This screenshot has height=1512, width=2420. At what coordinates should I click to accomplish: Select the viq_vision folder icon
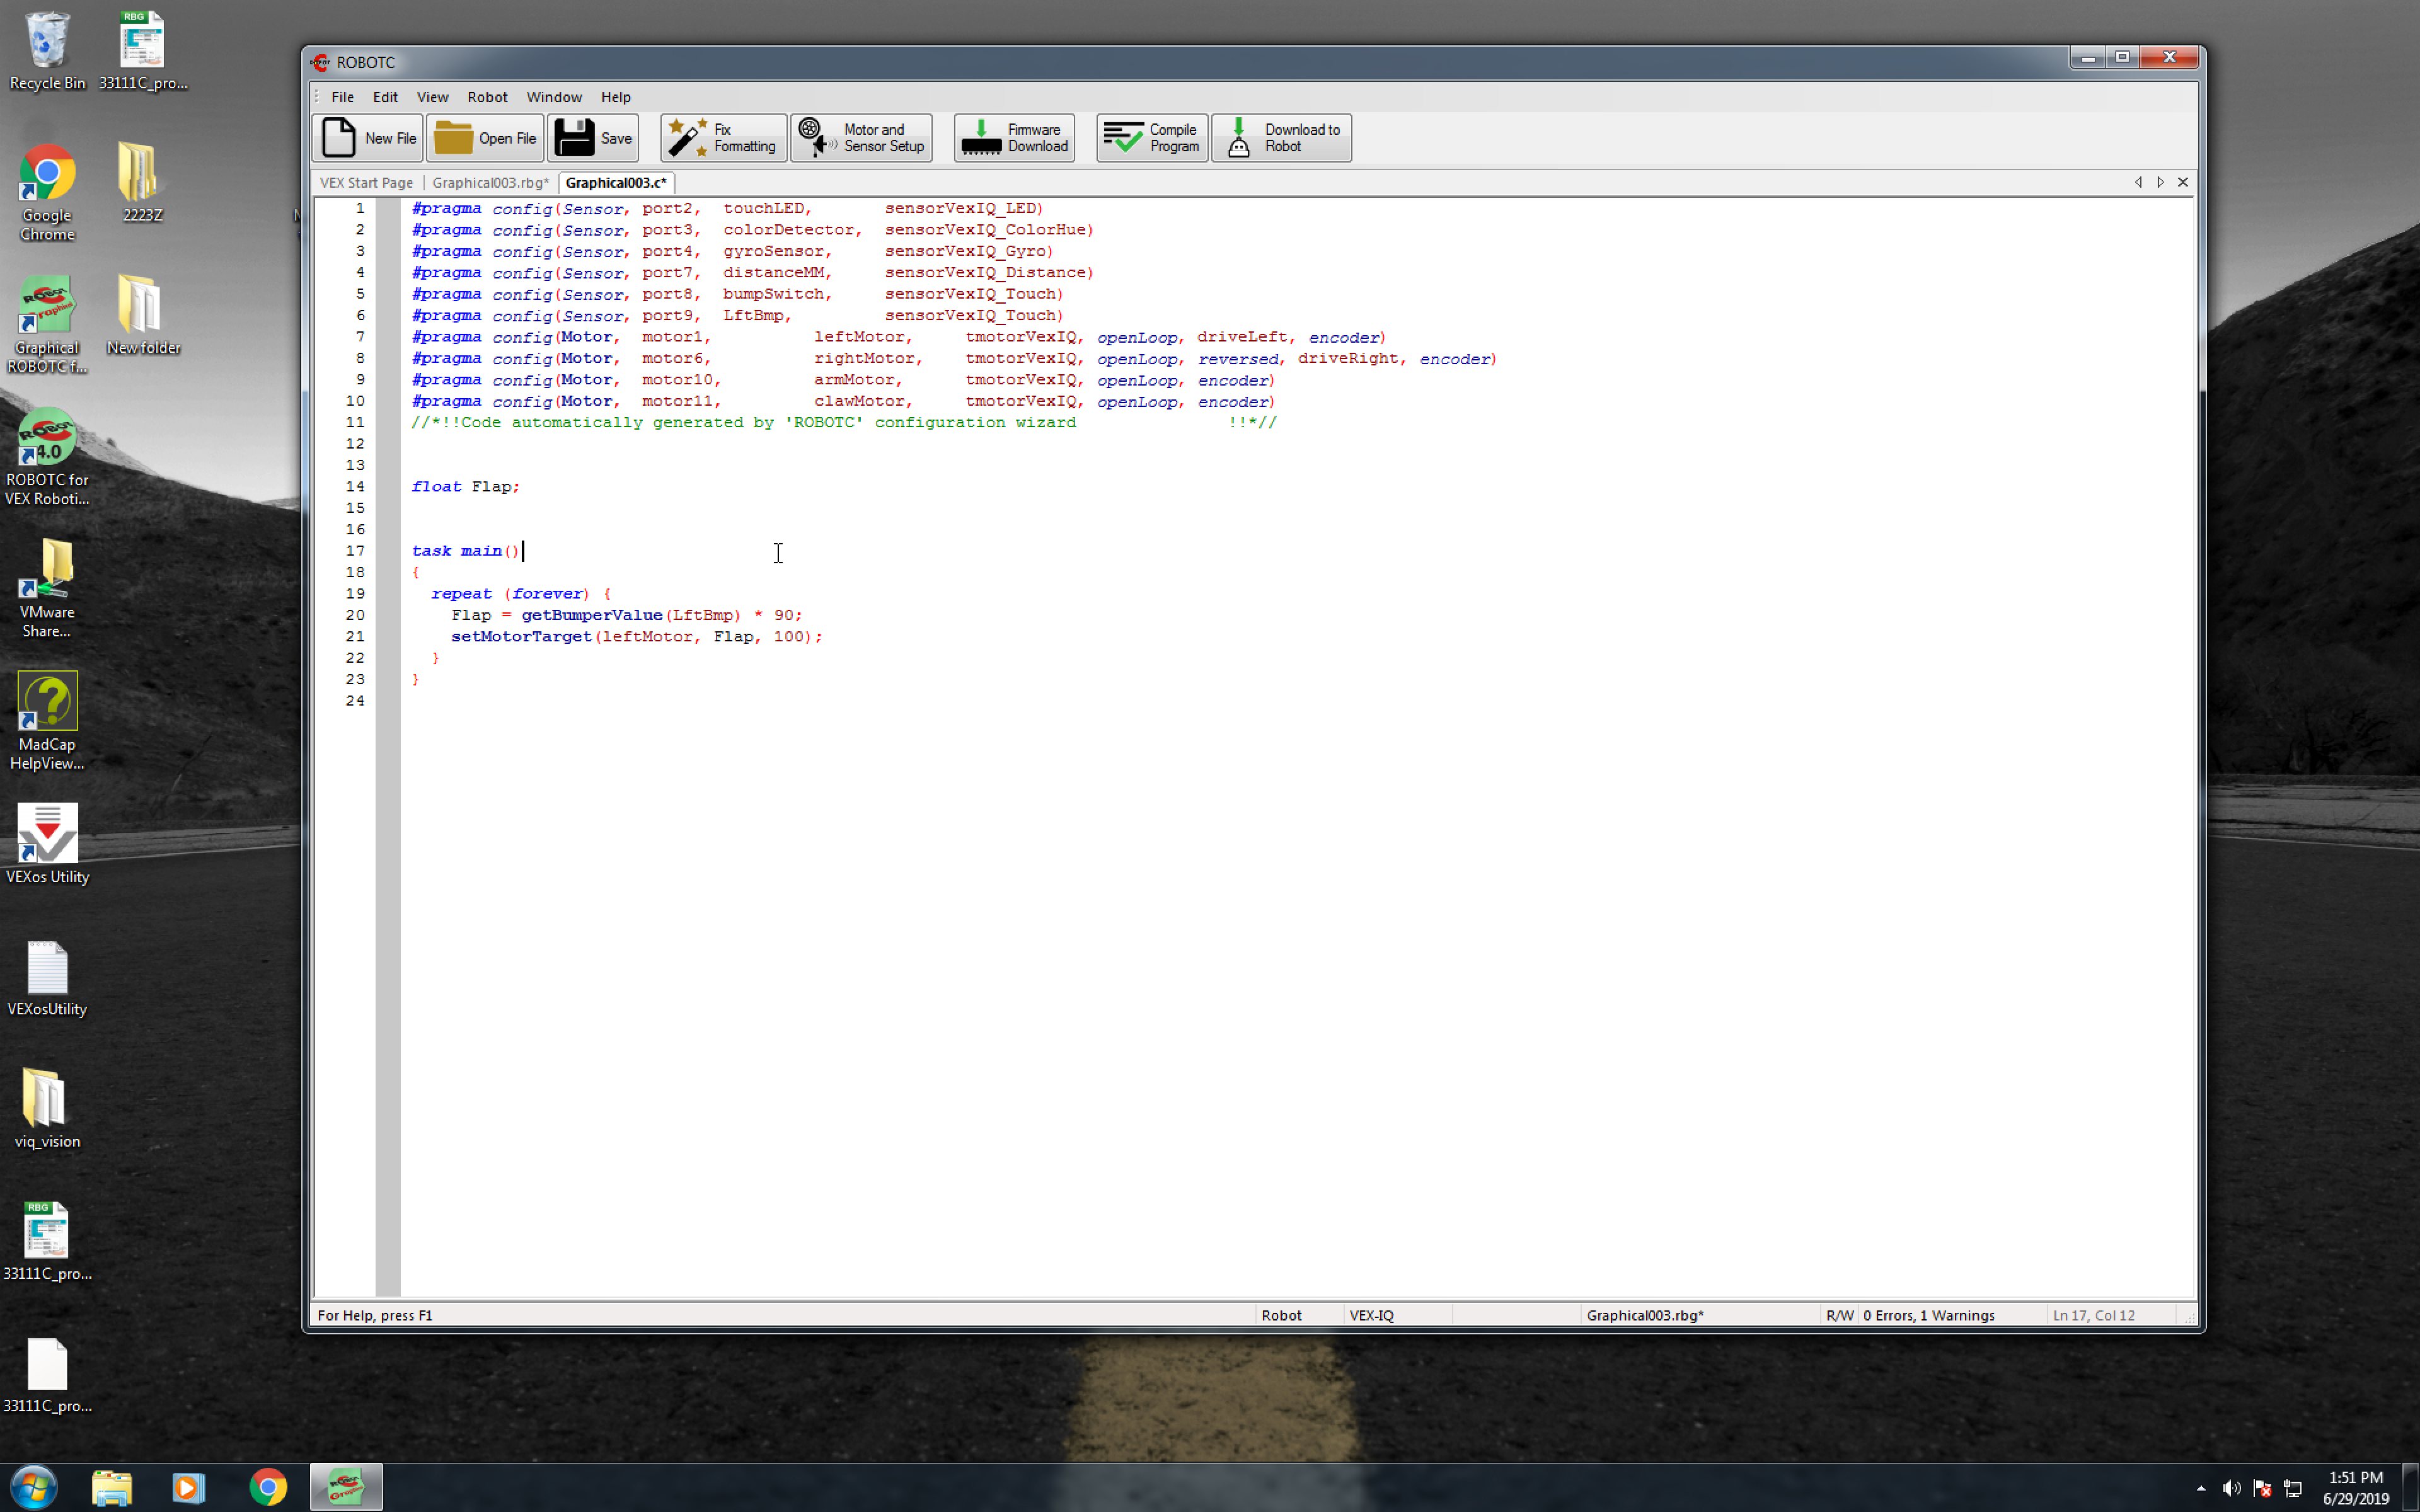coord(47,1108)
